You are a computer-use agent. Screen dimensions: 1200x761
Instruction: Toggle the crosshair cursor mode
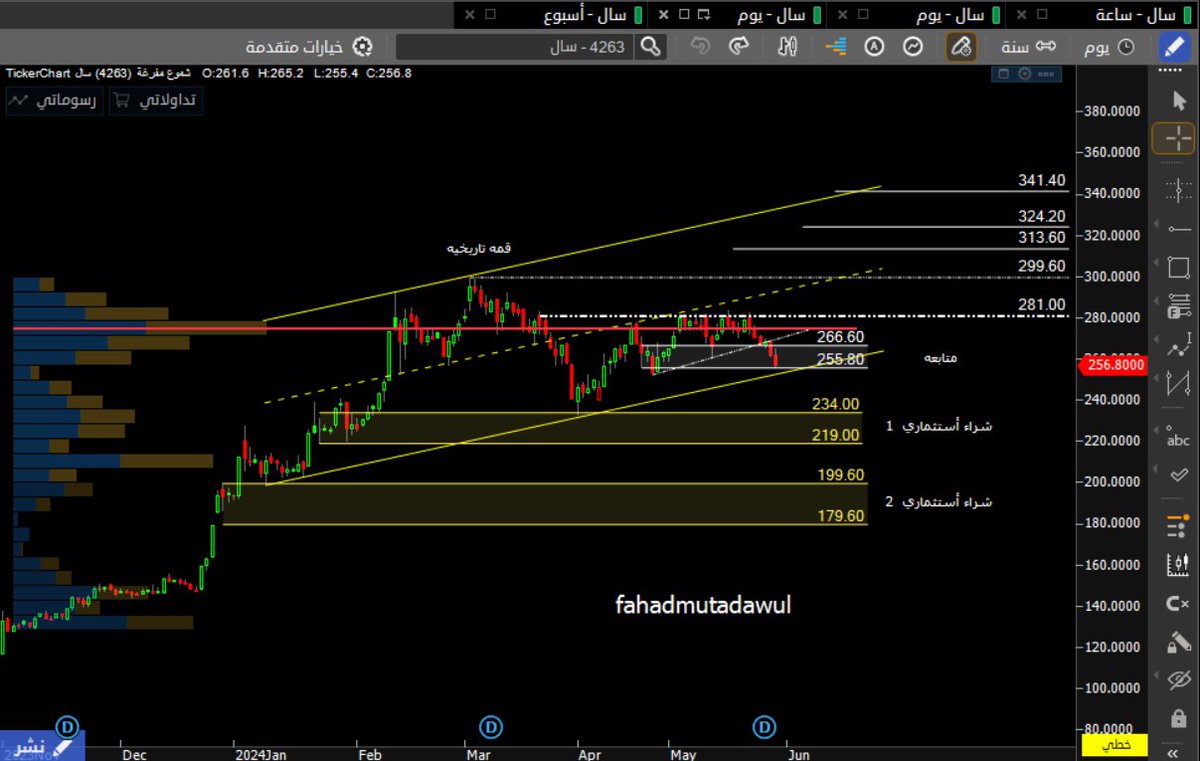coord(1172,139)
